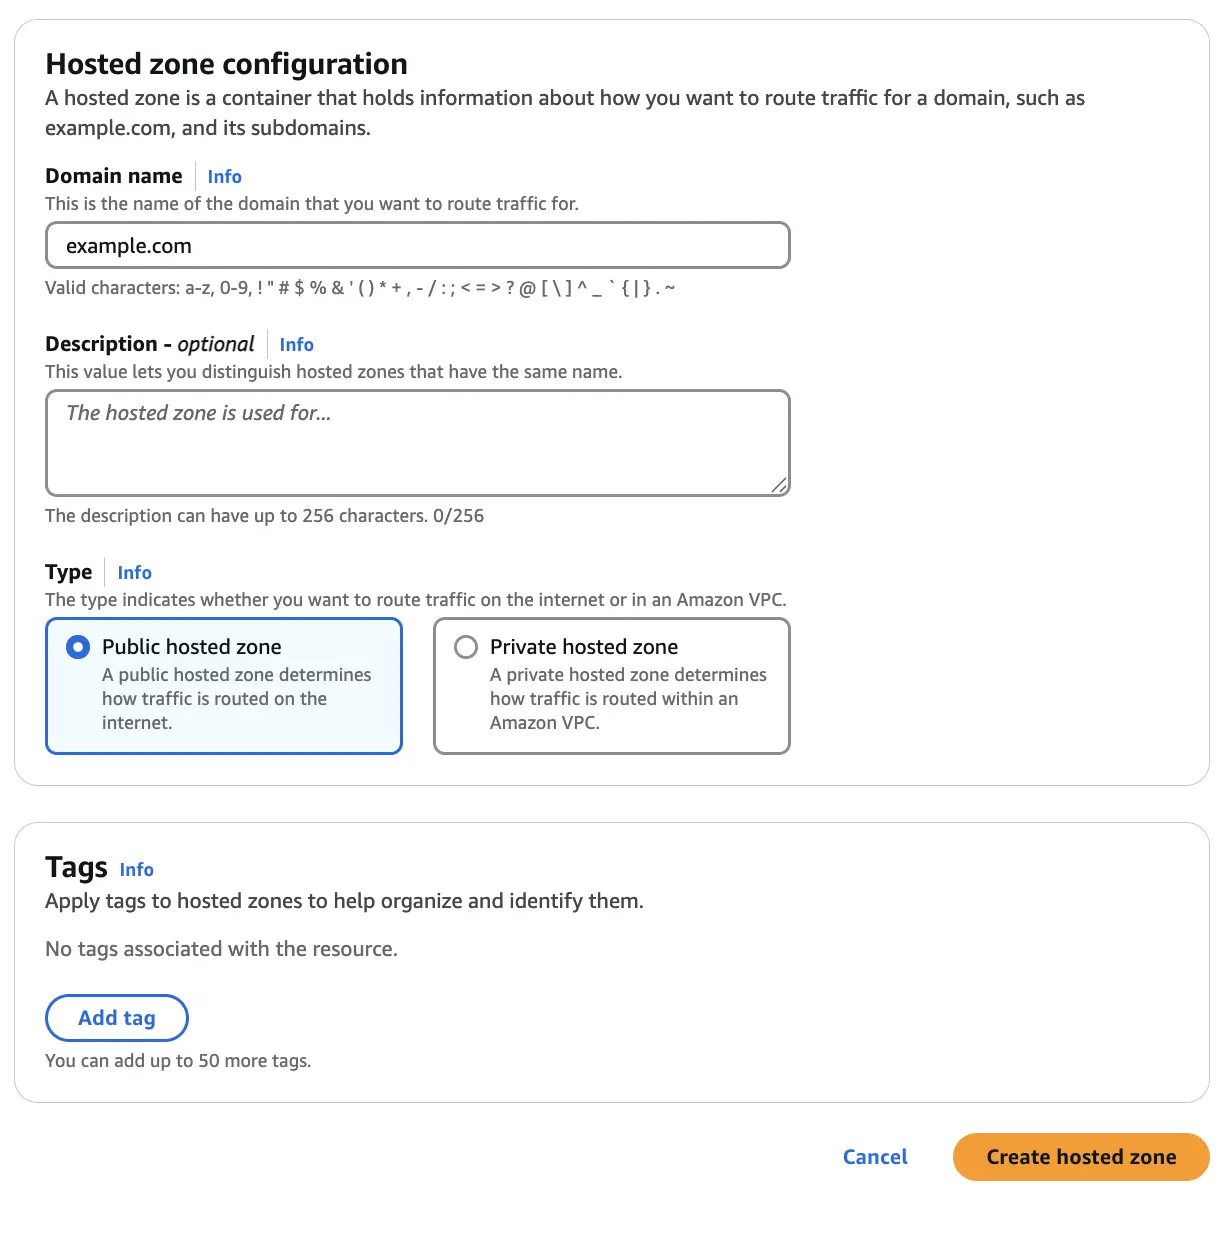Select the Private hosted zone radio button
Screen dimensions: 1224x1248
(466, 648)
